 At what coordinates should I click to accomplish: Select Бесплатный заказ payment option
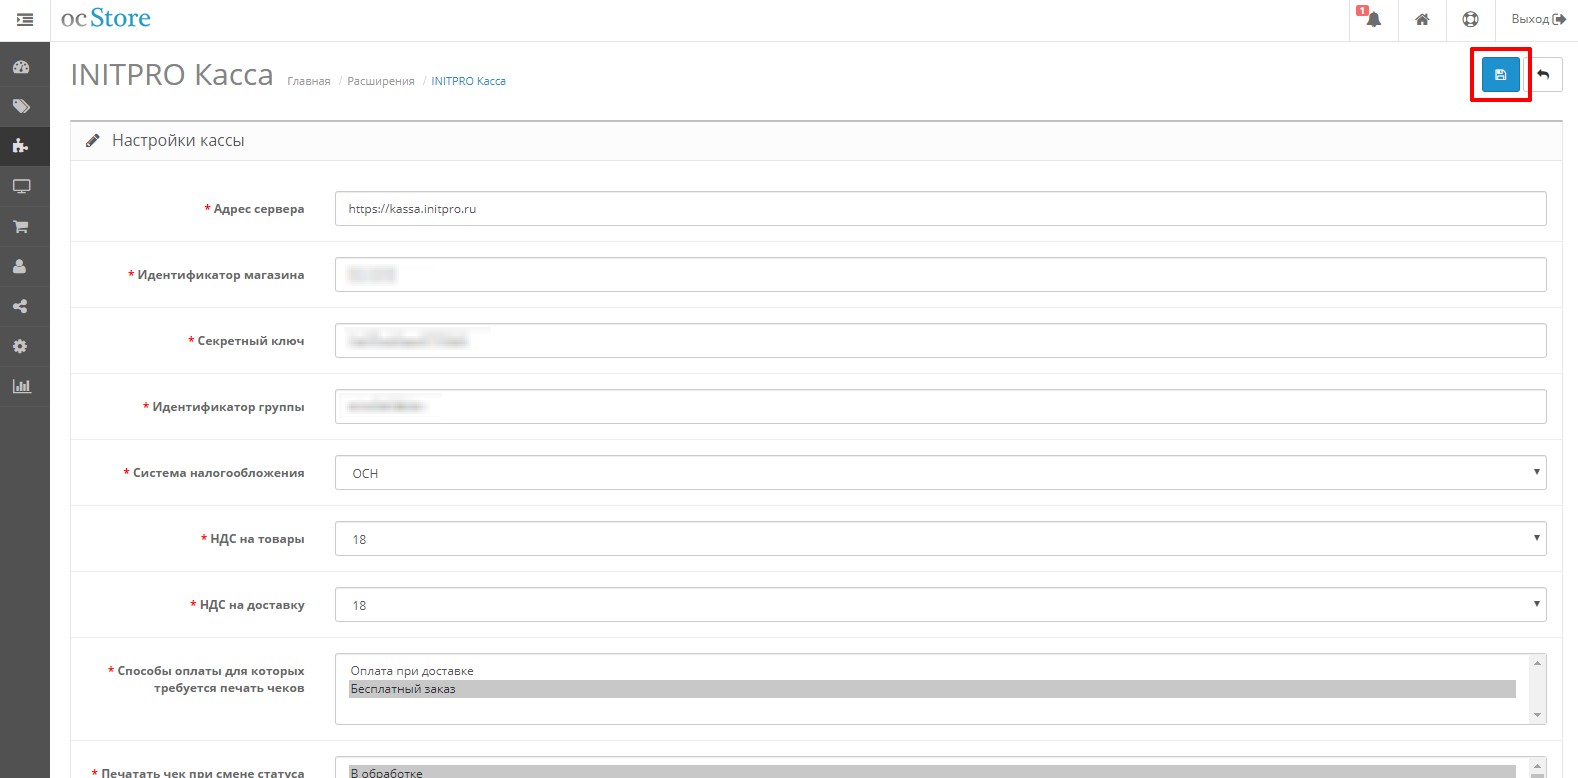[x=932, y=689]
